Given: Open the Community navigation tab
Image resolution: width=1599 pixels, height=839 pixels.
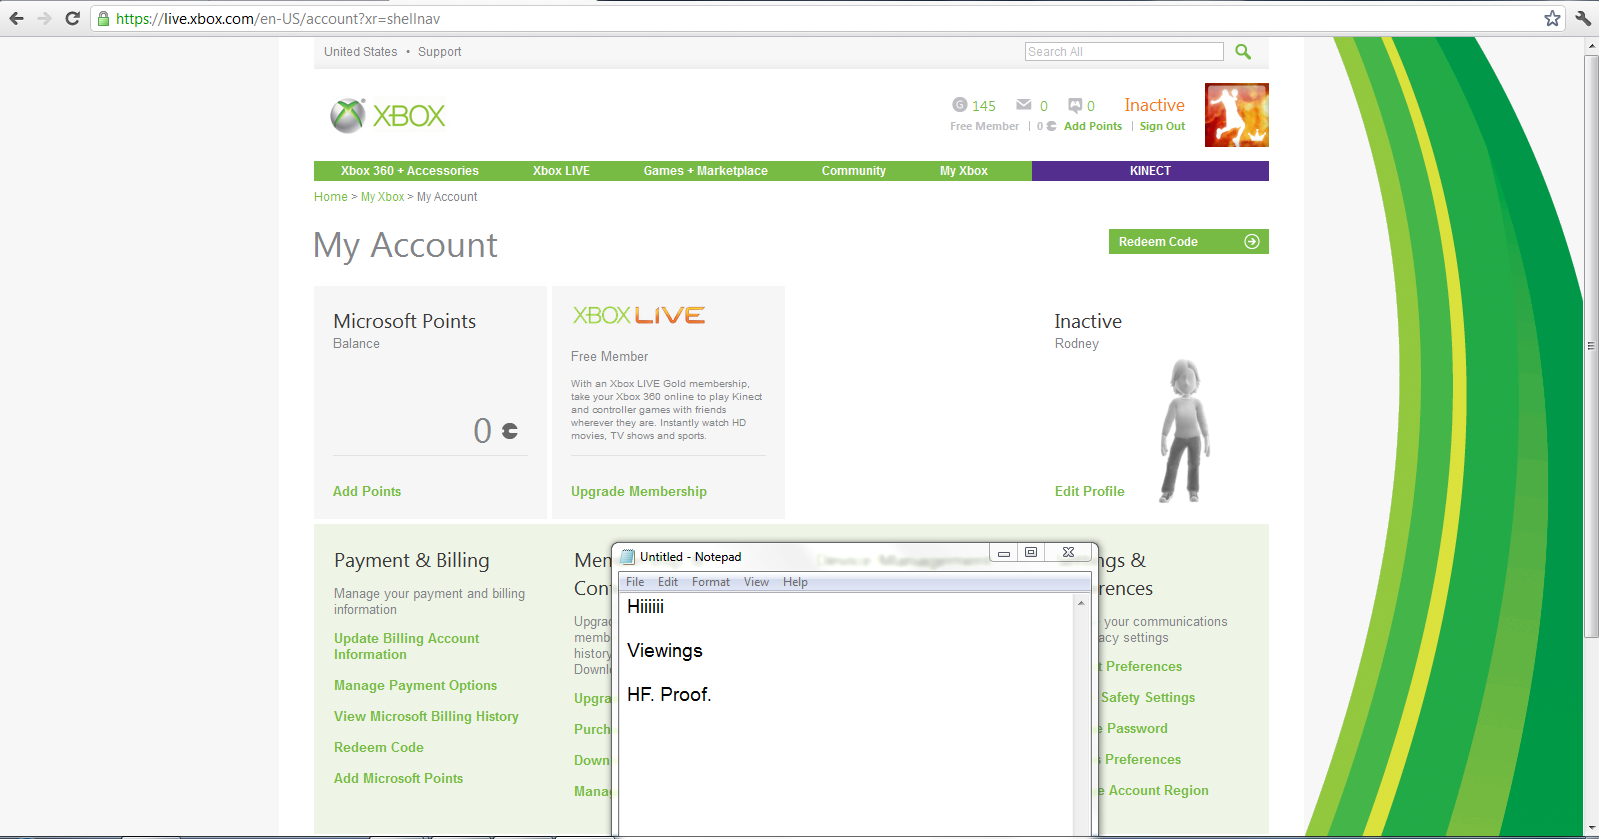Looking at the screenshot, I should (854, 171).
